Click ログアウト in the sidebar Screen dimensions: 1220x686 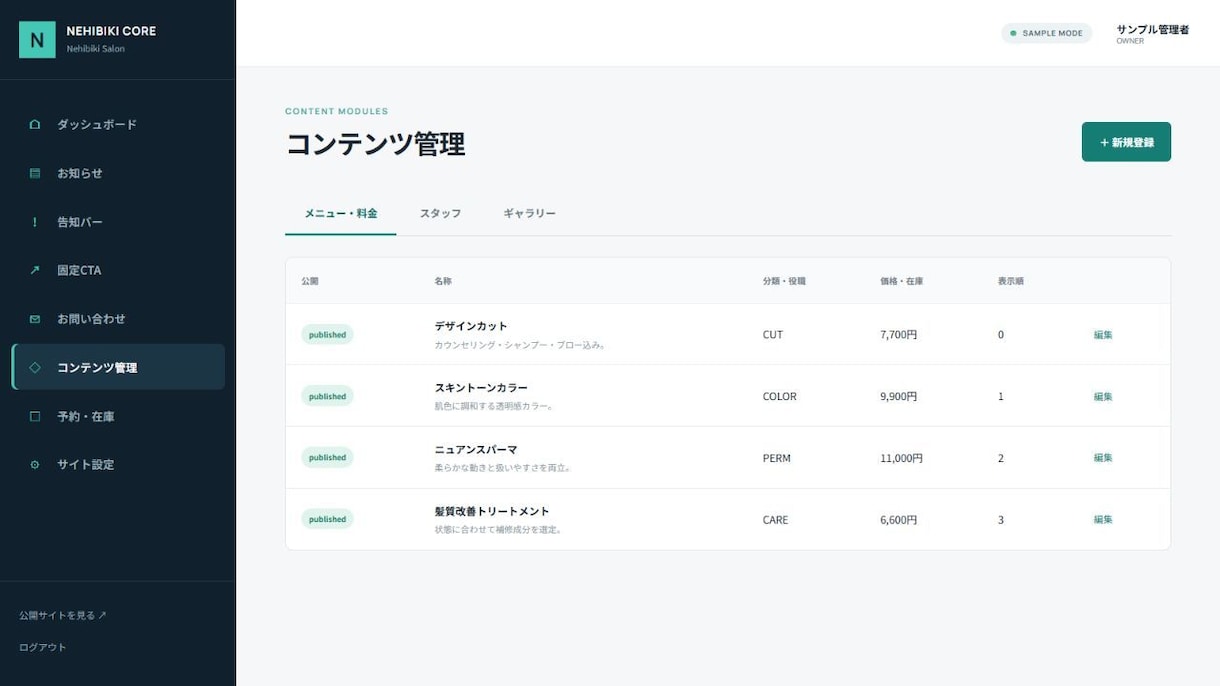[x=43, y=647]
